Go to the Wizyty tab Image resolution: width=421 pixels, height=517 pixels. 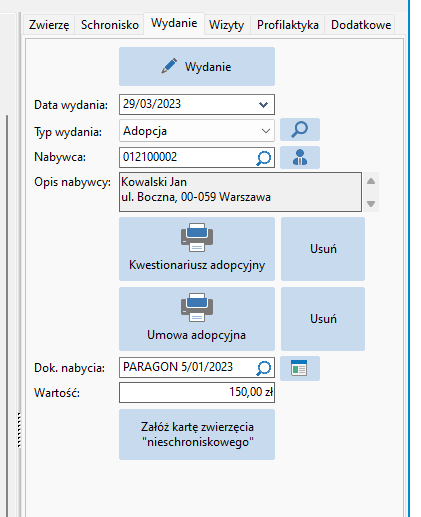pos(227,25)
